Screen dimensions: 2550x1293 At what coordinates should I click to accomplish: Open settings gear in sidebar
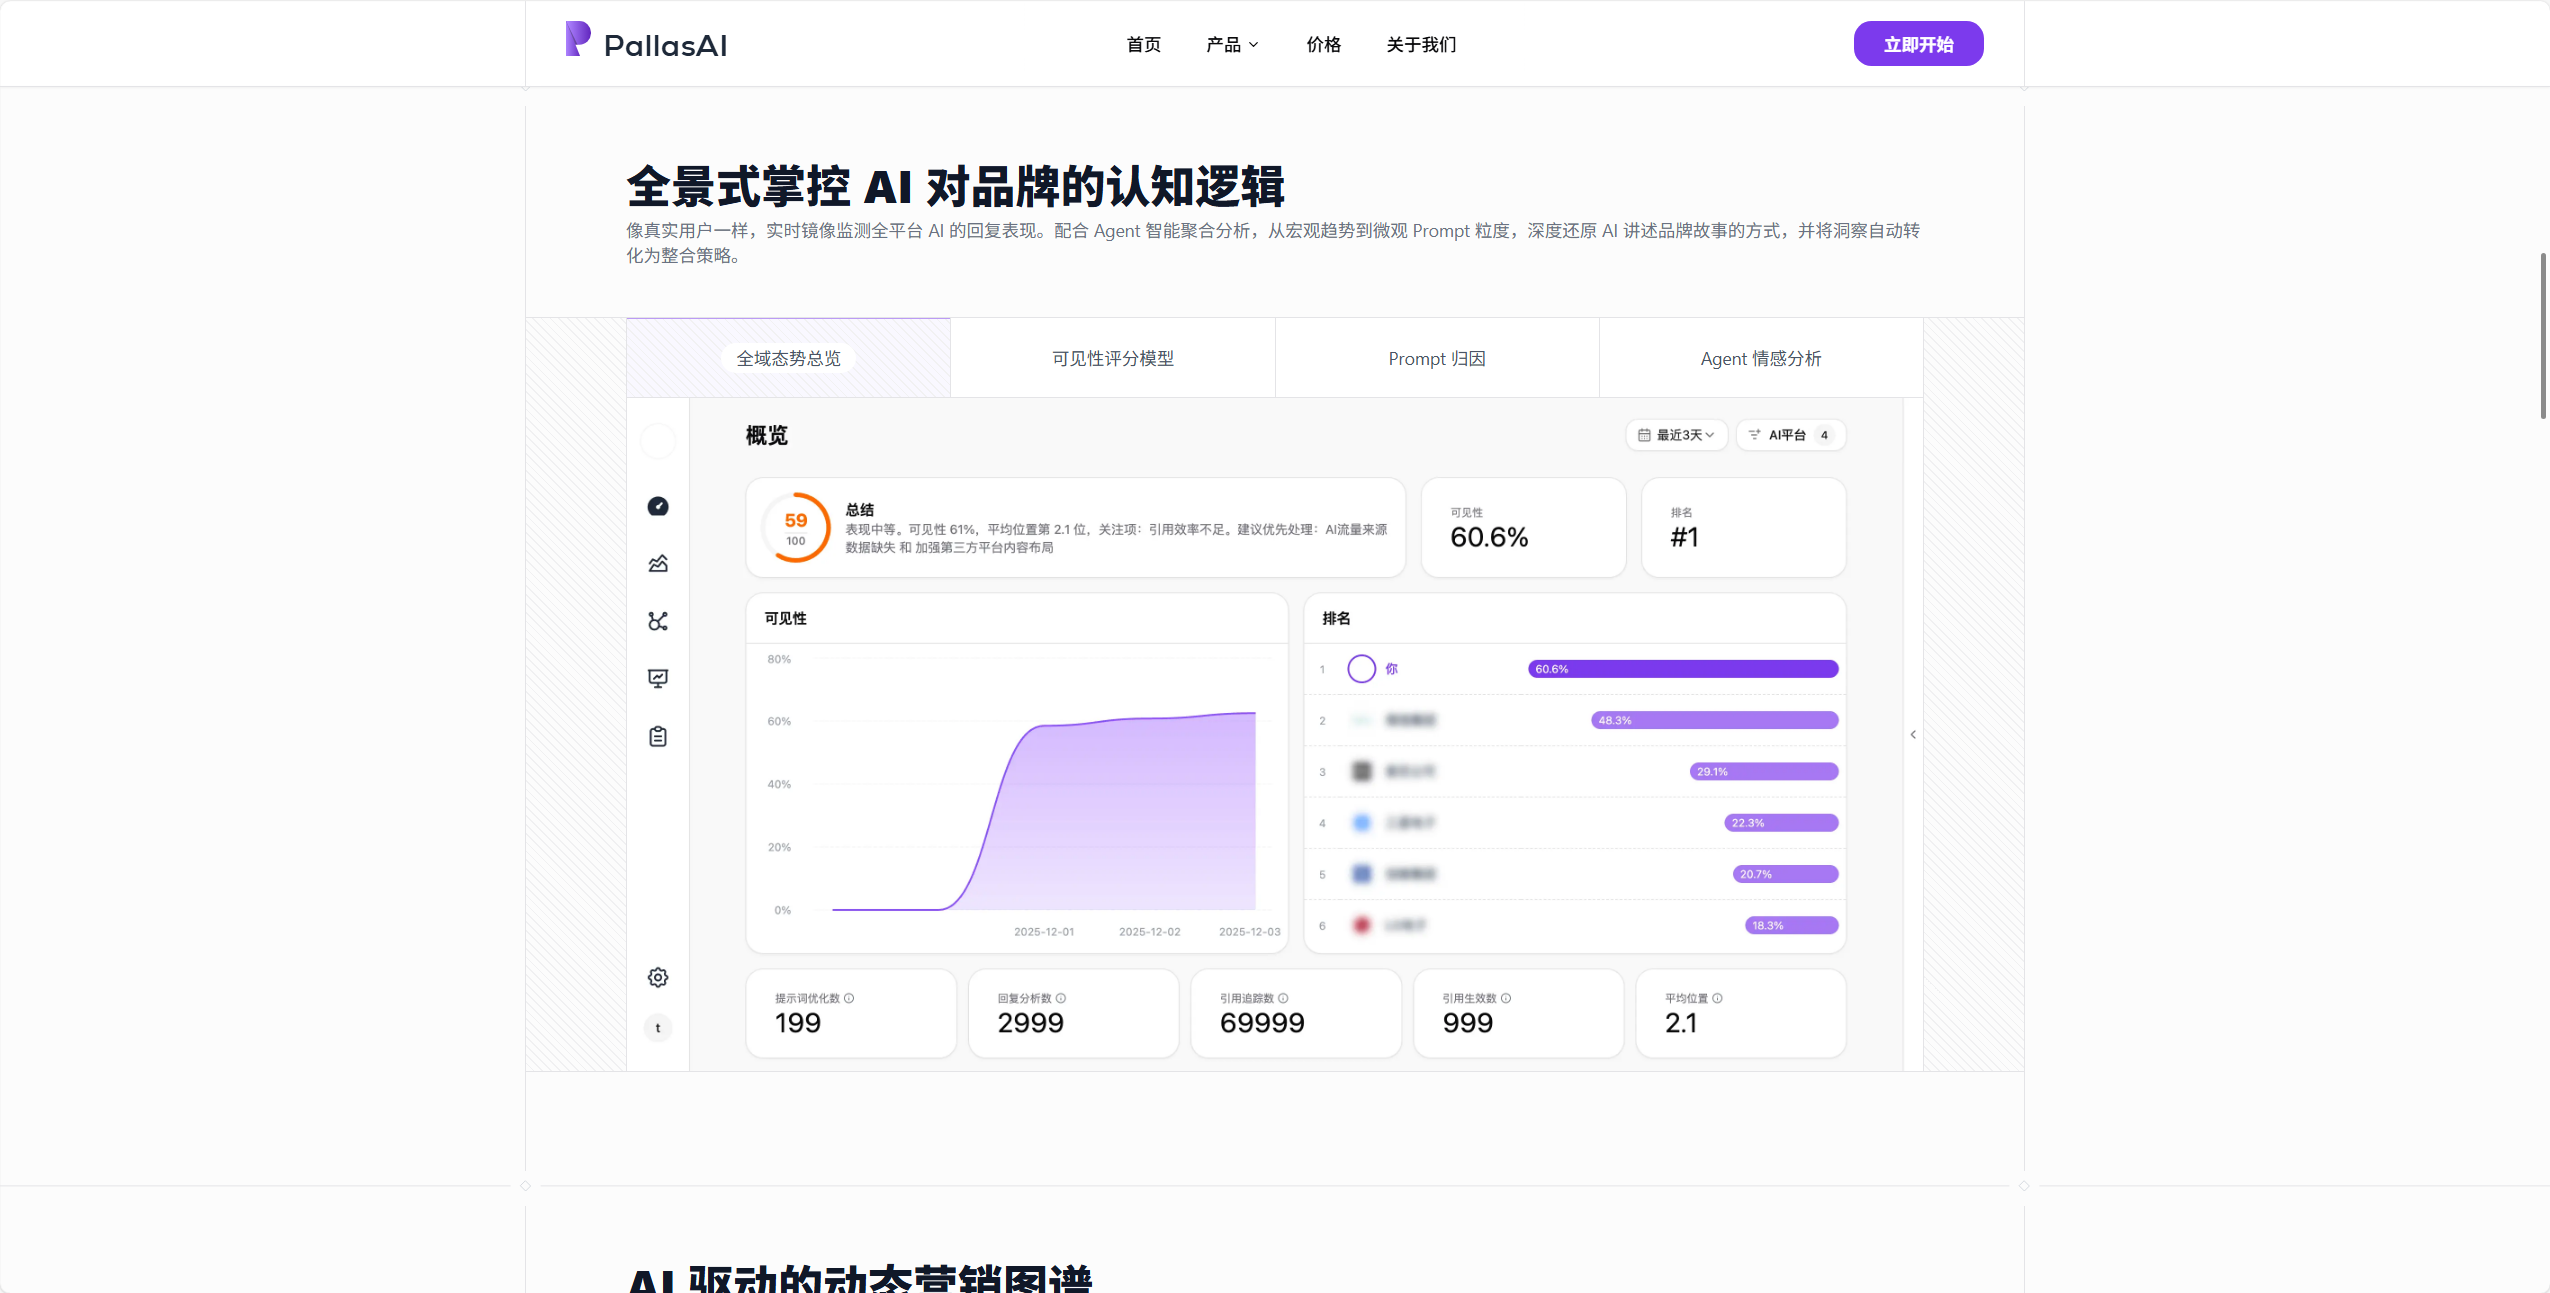(658, 977)
